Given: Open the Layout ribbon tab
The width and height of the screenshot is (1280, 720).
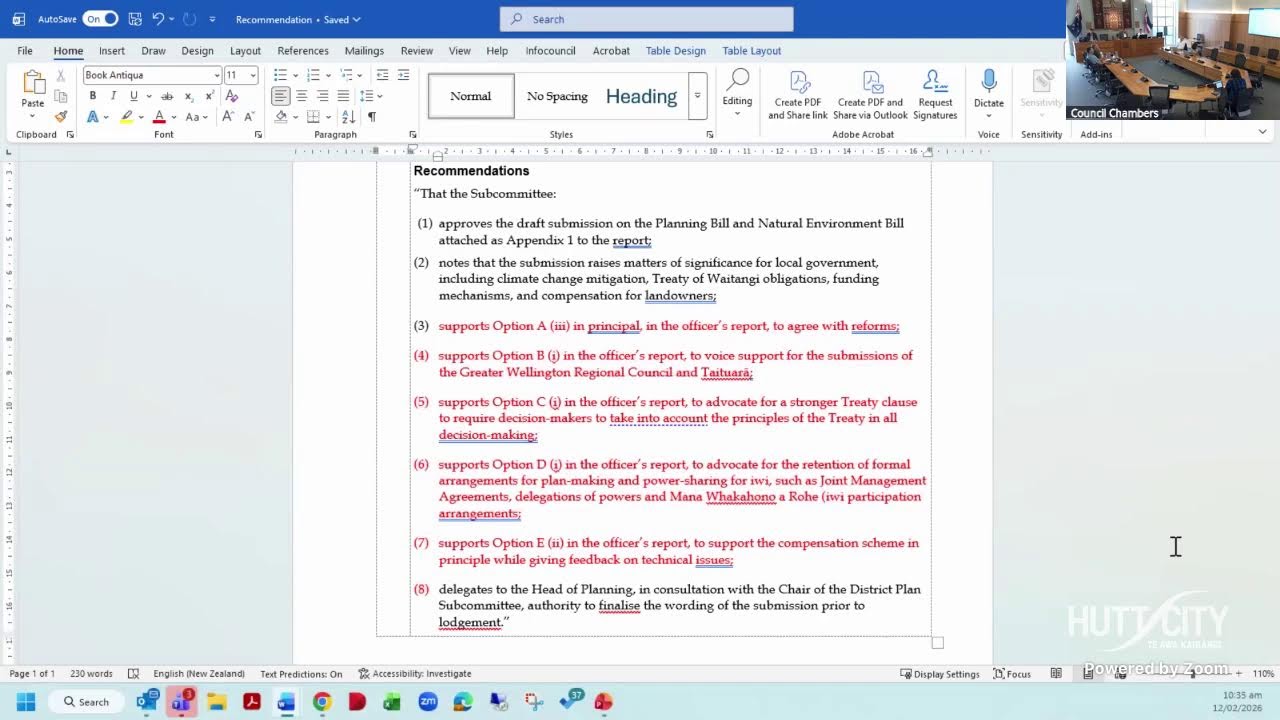Looking at the screenshot, I should point(245,51).
